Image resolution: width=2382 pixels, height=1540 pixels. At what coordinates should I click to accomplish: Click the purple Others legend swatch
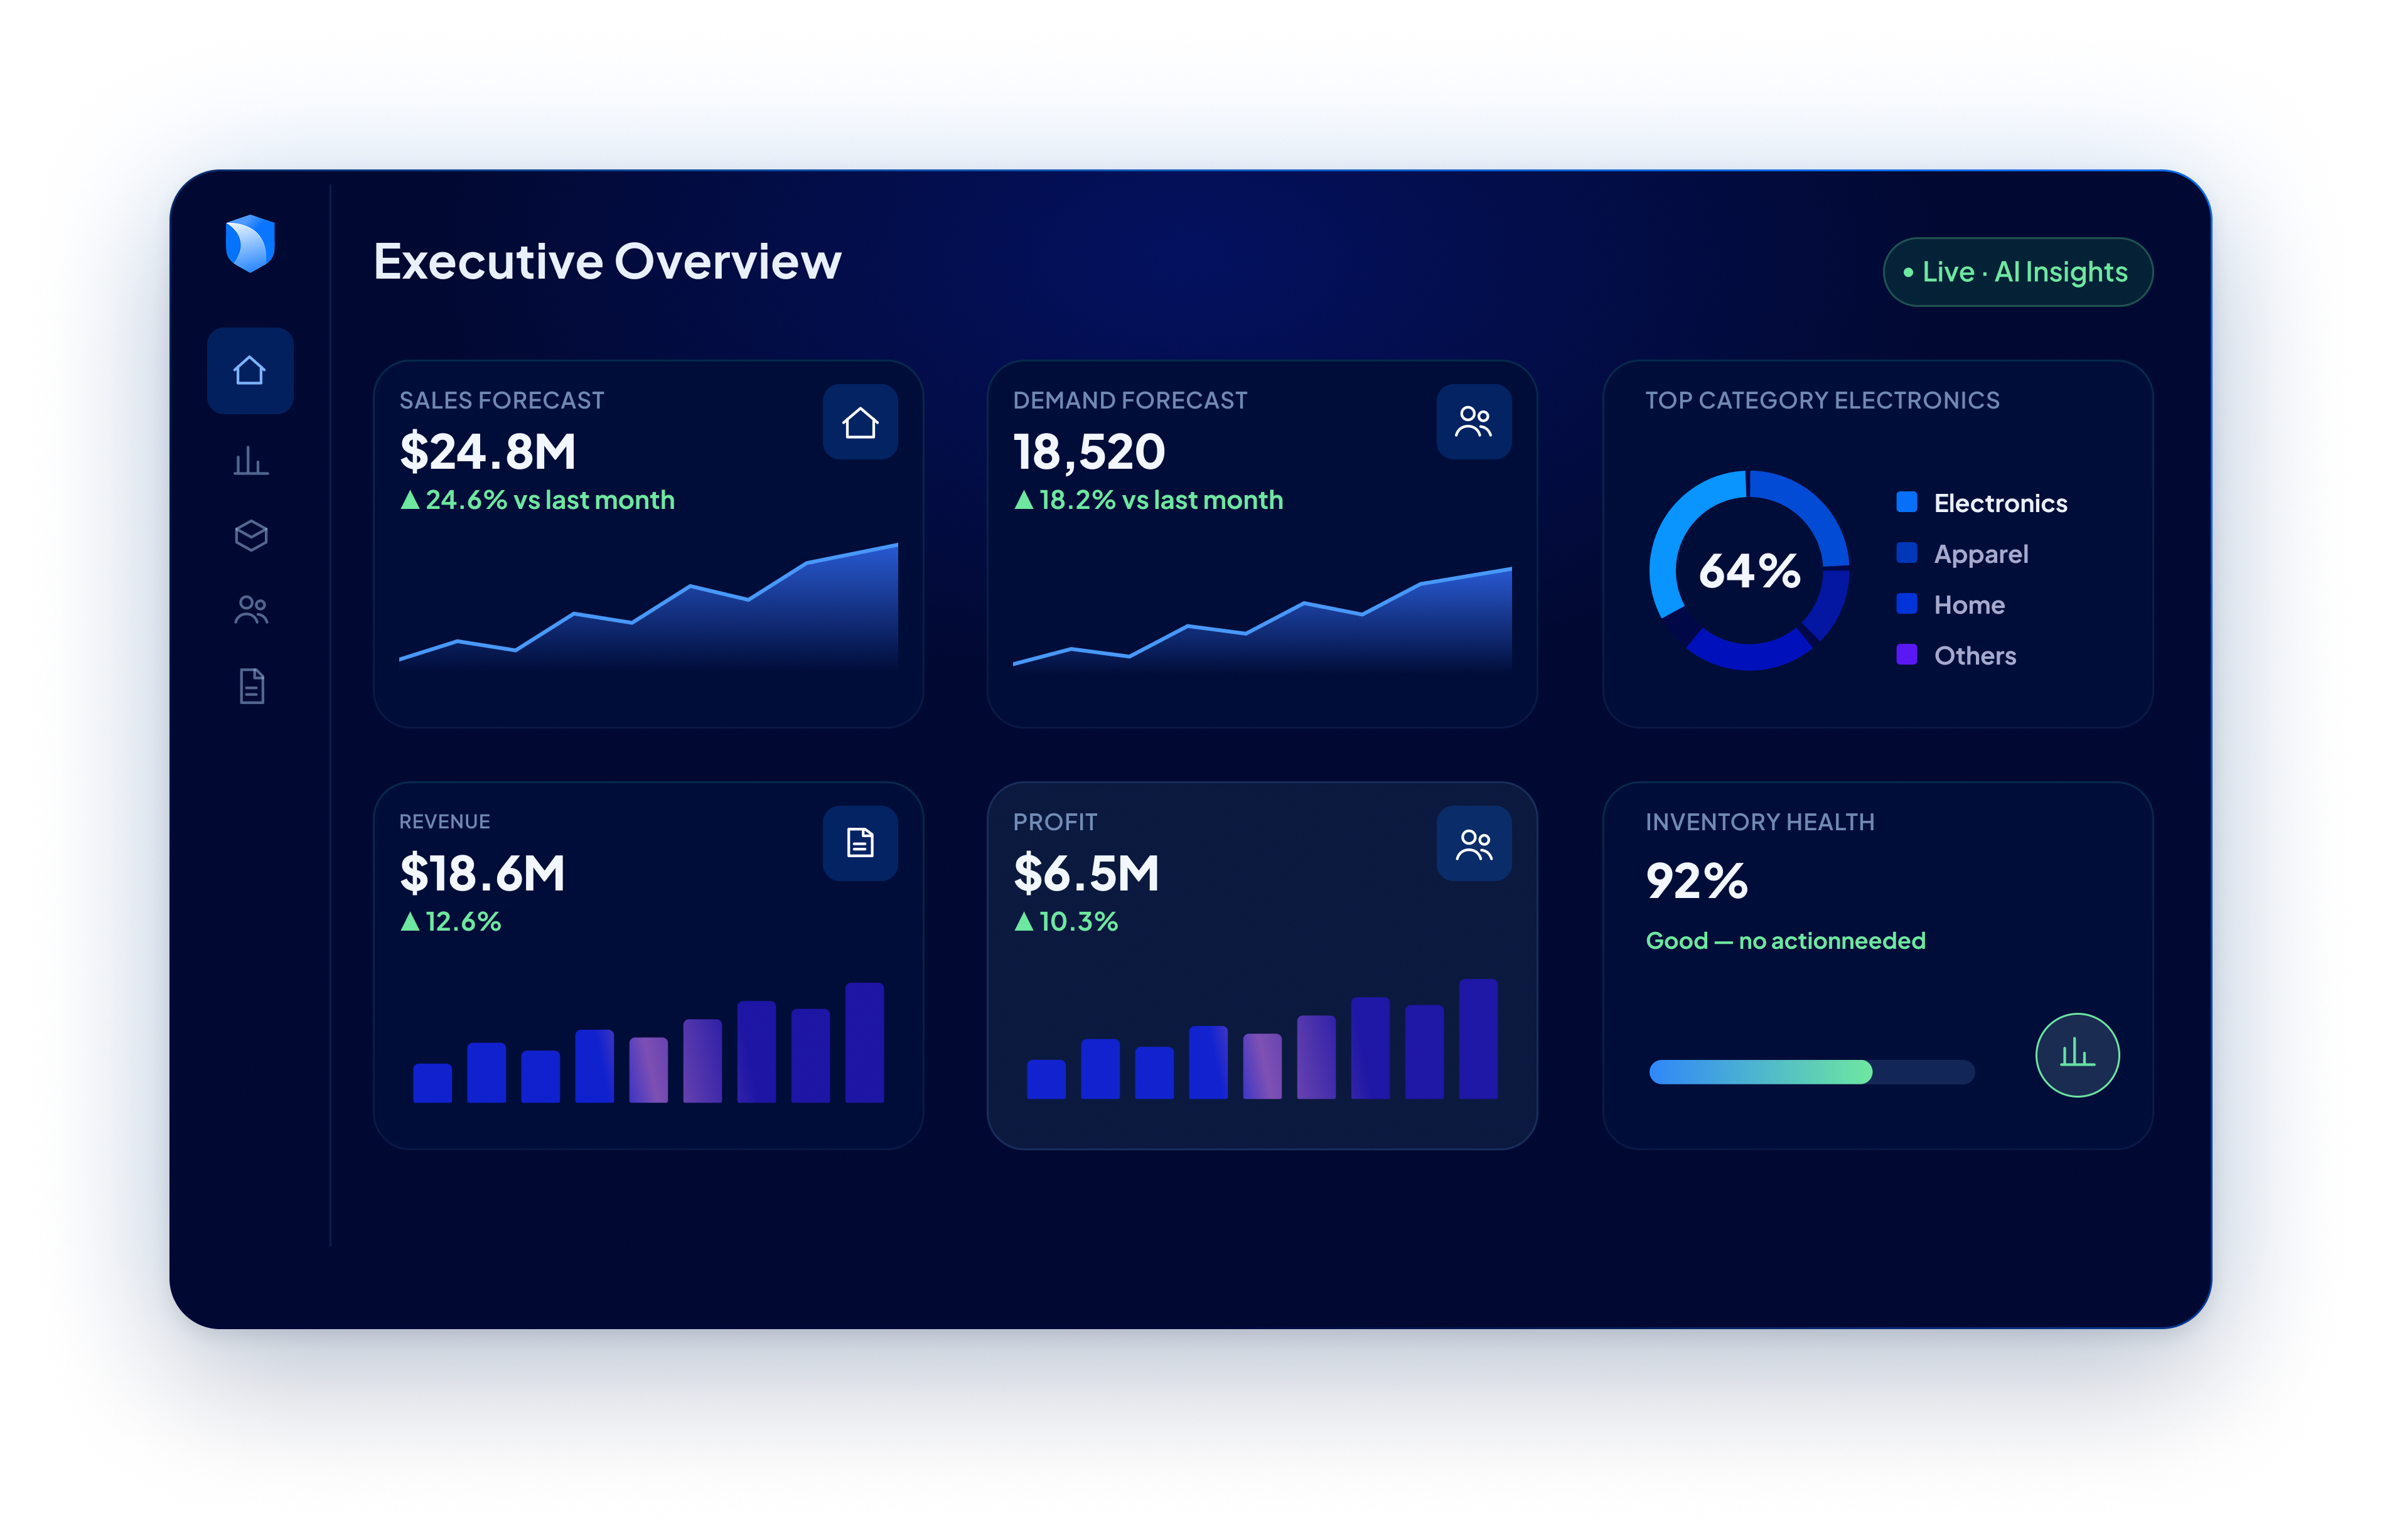coord(1907,655)
